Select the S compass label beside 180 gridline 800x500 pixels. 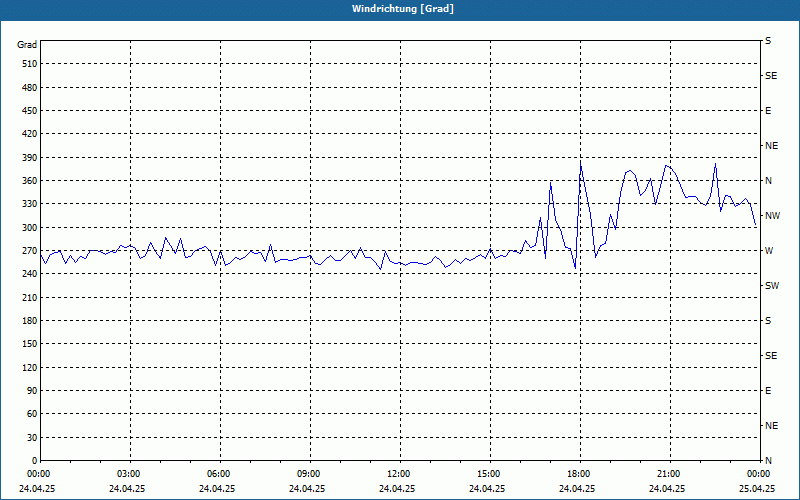coord(768,321)
